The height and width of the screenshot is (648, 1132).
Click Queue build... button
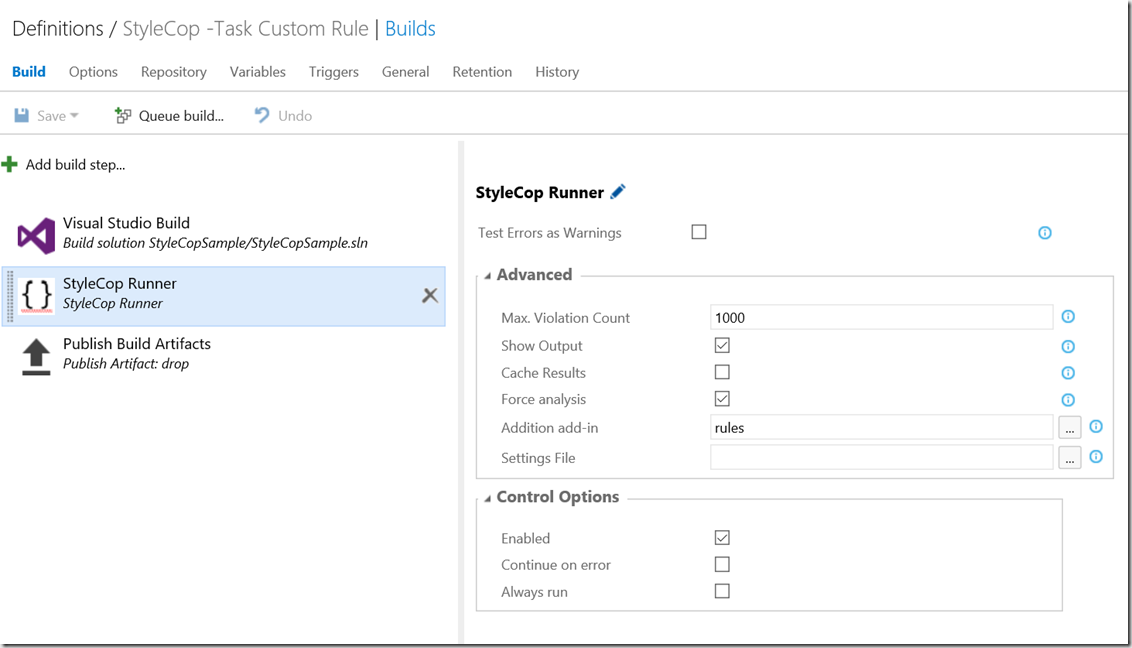[170, 115]
